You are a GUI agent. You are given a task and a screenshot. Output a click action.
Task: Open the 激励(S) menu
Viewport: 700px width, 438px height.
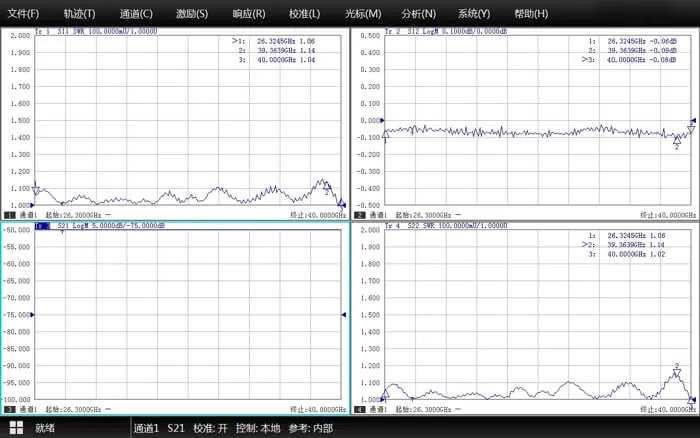click(x=192, y=14)
